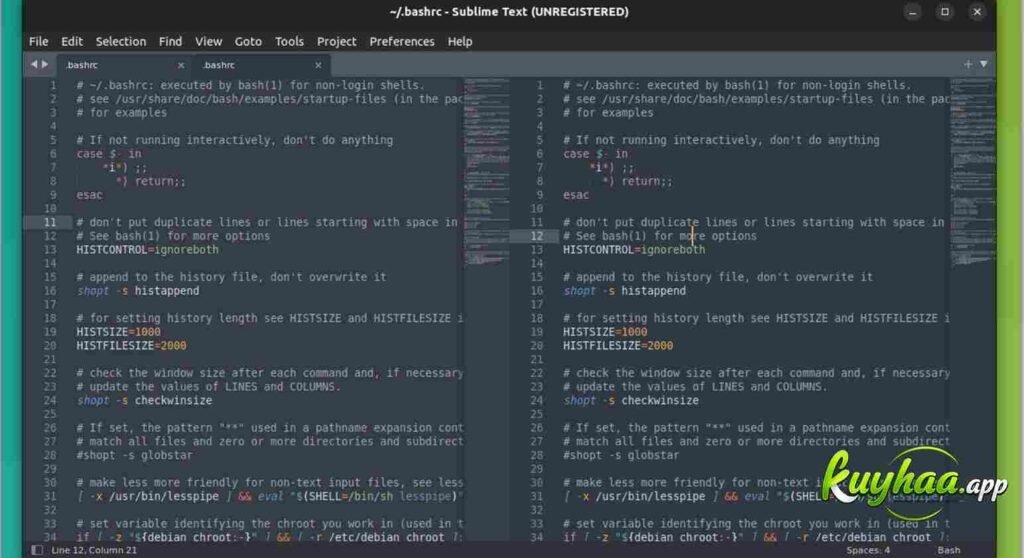Go to next tab with right arrow
Image resolution: width=1024 pixels, height=558 pixels.
(45, 64)
